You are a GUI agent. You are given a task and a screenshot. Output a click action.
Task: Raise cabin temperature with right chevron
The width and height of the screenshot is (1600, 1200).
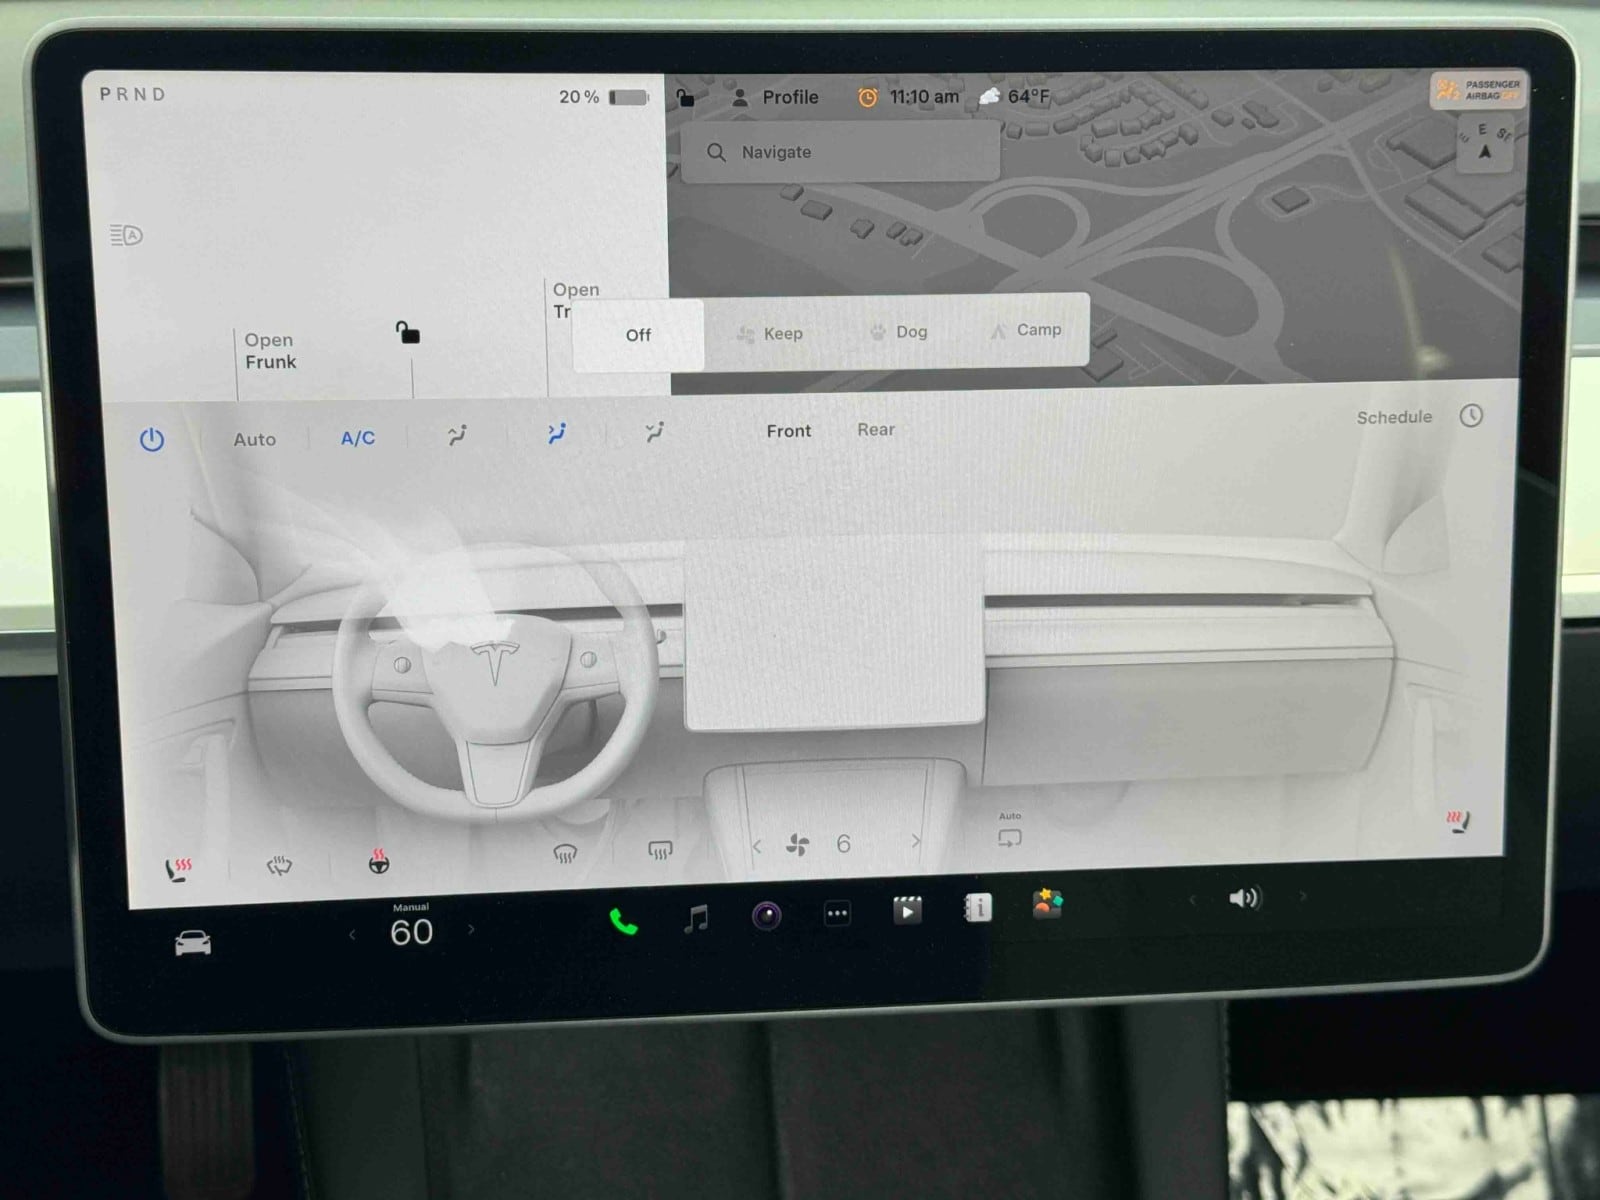coord(471,930)
